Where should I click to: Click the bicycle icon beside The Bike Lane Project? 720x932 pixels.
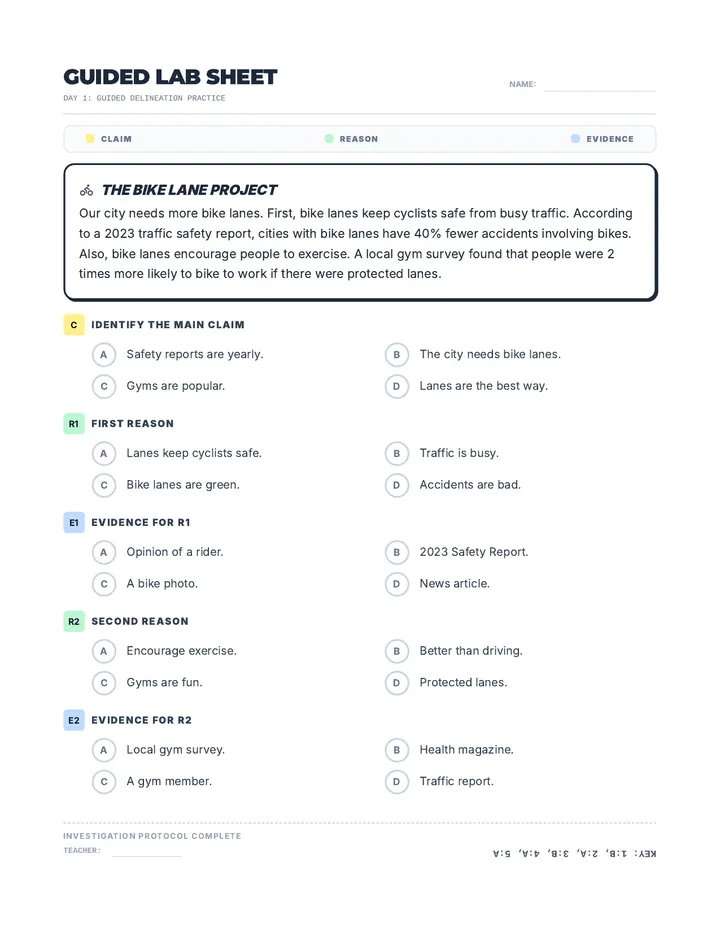[86, 190]
